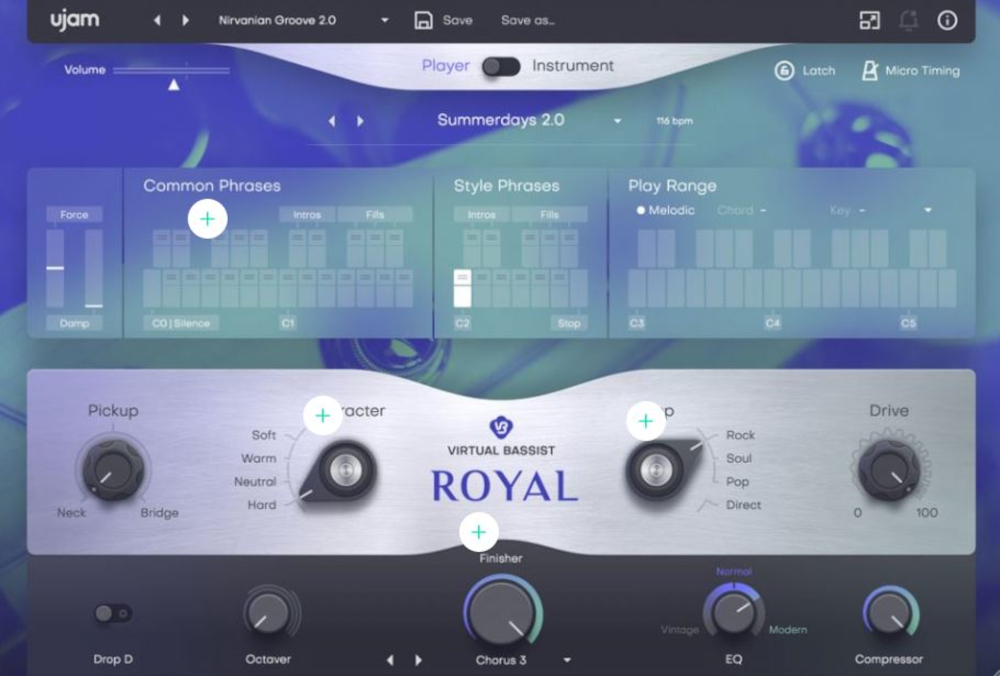Image resolution: width=1000 pixels, height=676 pixels.
Task: Enable Latch mode
Action: click(805, 71)
